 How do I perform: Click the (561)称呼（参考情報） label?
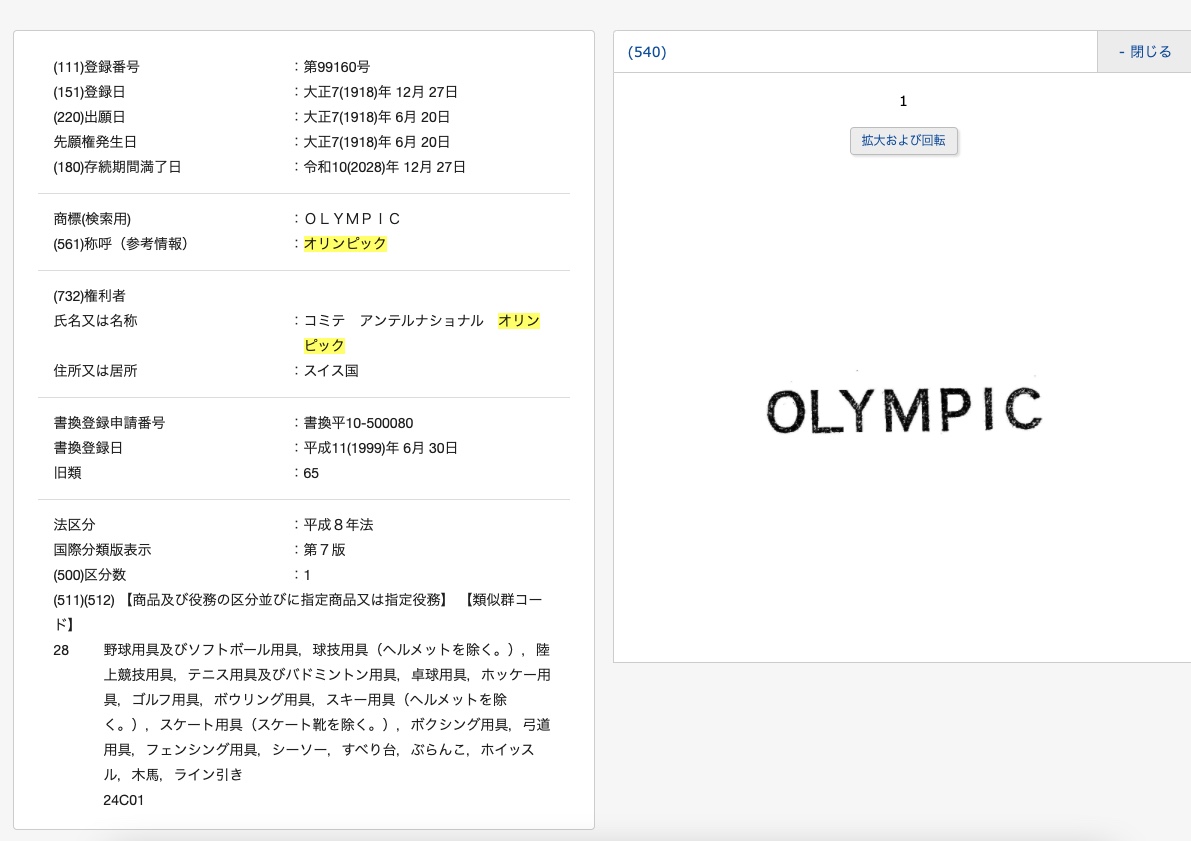[x=121, y=244]
